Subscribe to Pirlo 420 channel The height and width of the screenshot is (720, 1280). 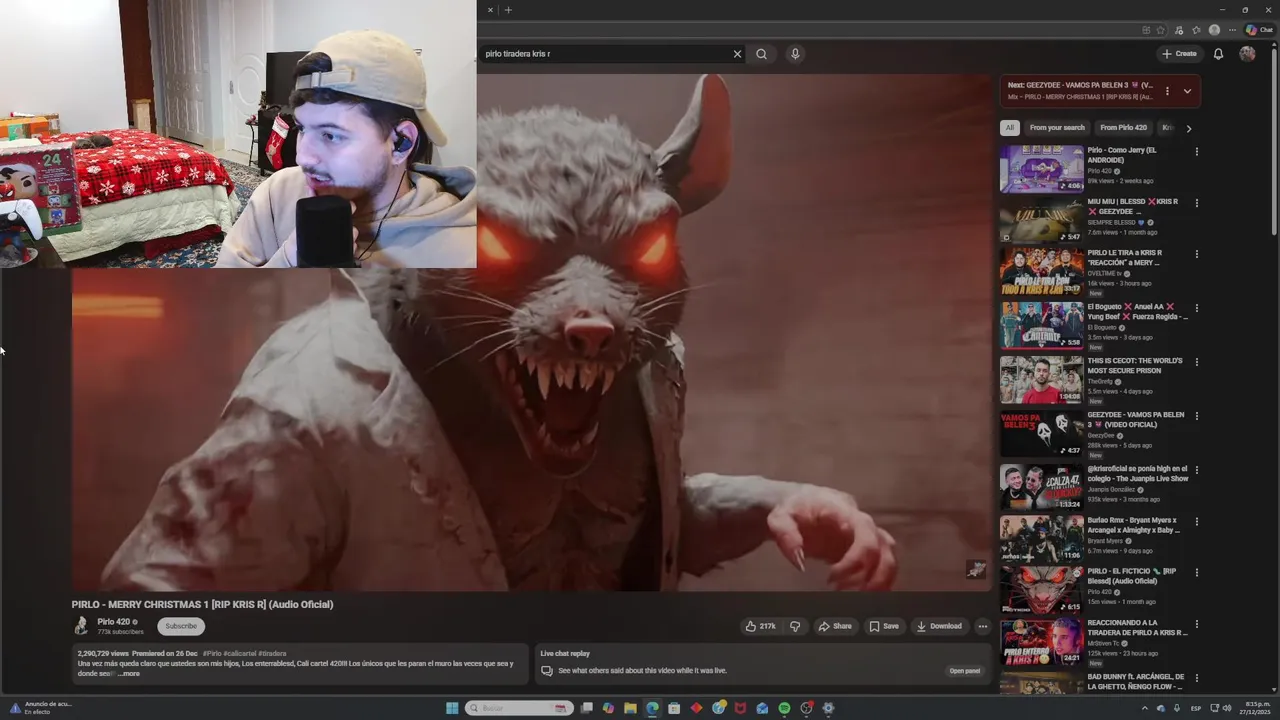coord(181,626)
